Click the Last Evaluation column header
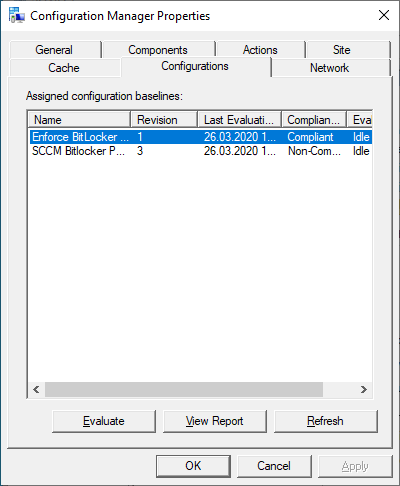This screenshot has width=400, height=486. [240, 120]
